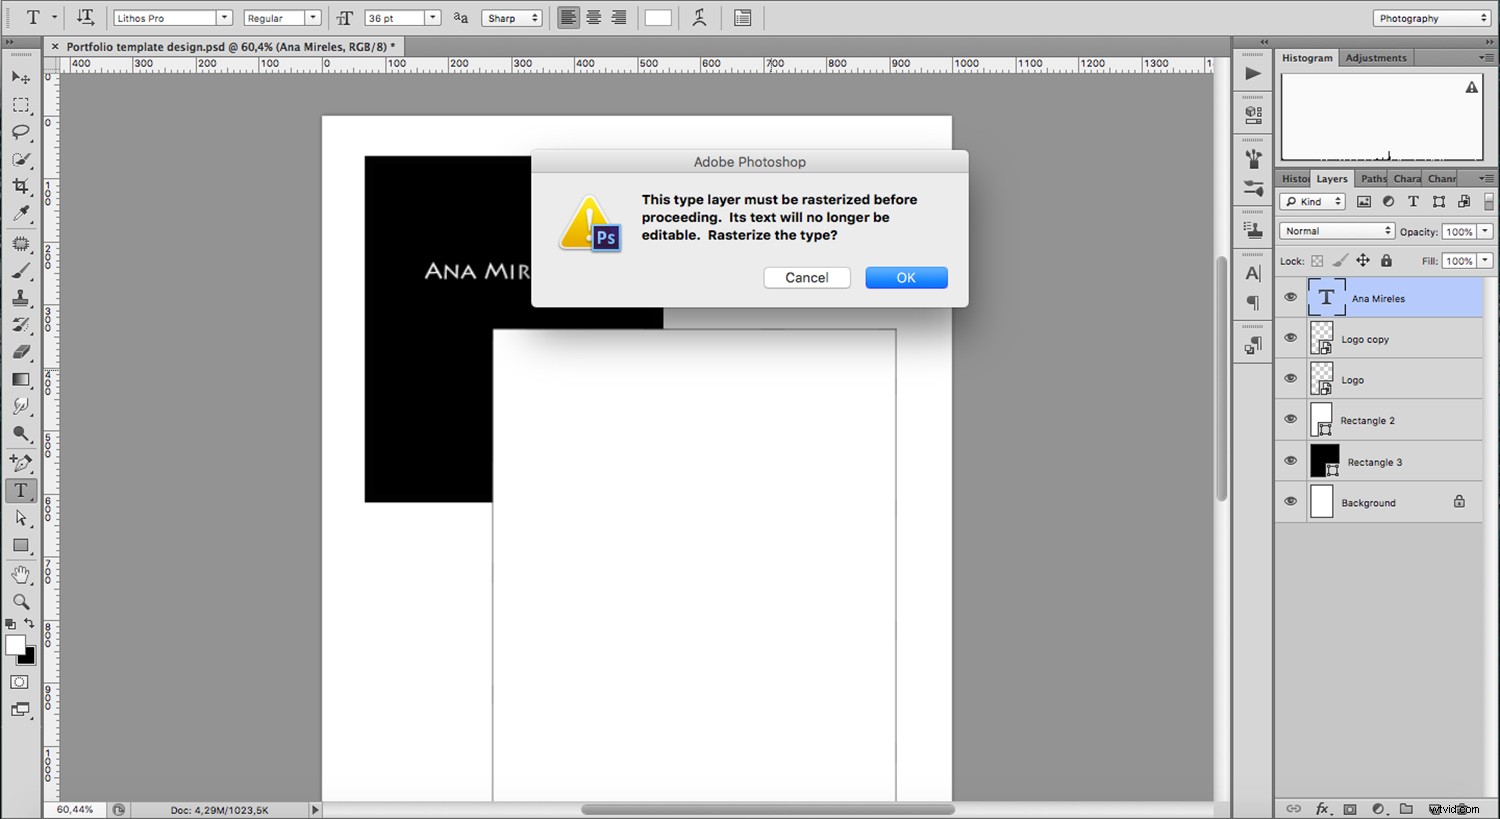Screen dimensions: 1500x819
Task: Select the Lasso tool
Action: (20, 133)
